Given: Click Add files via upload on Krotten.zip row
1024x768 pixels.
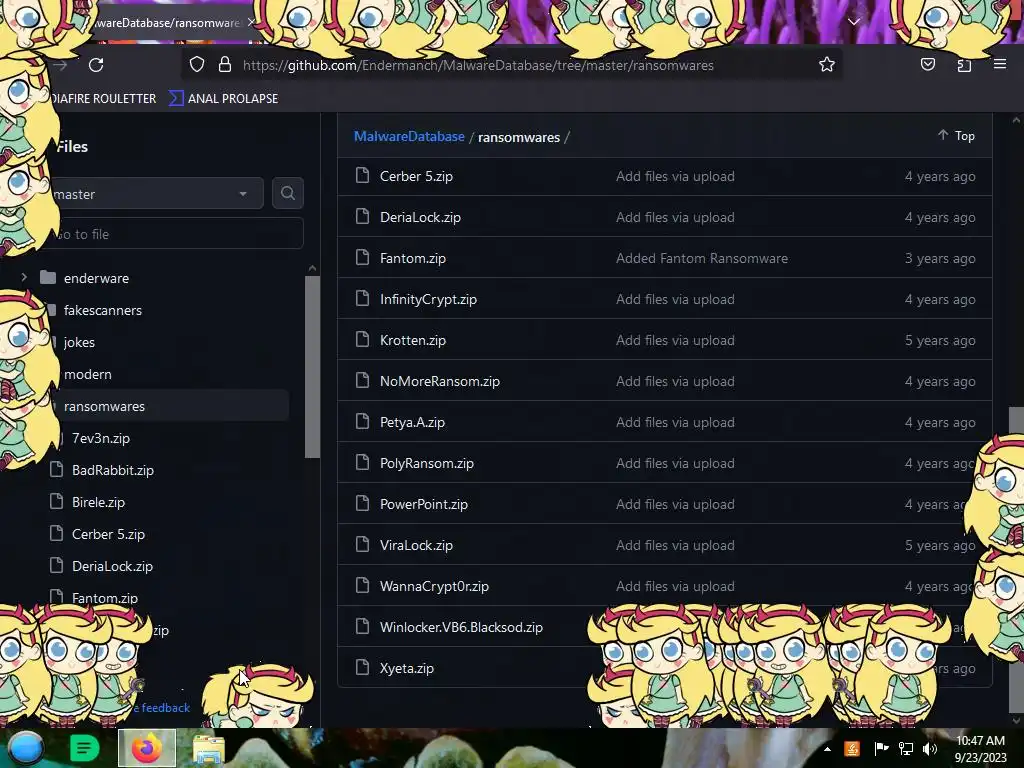Looking at the screenshot, I should click(675, 340).
